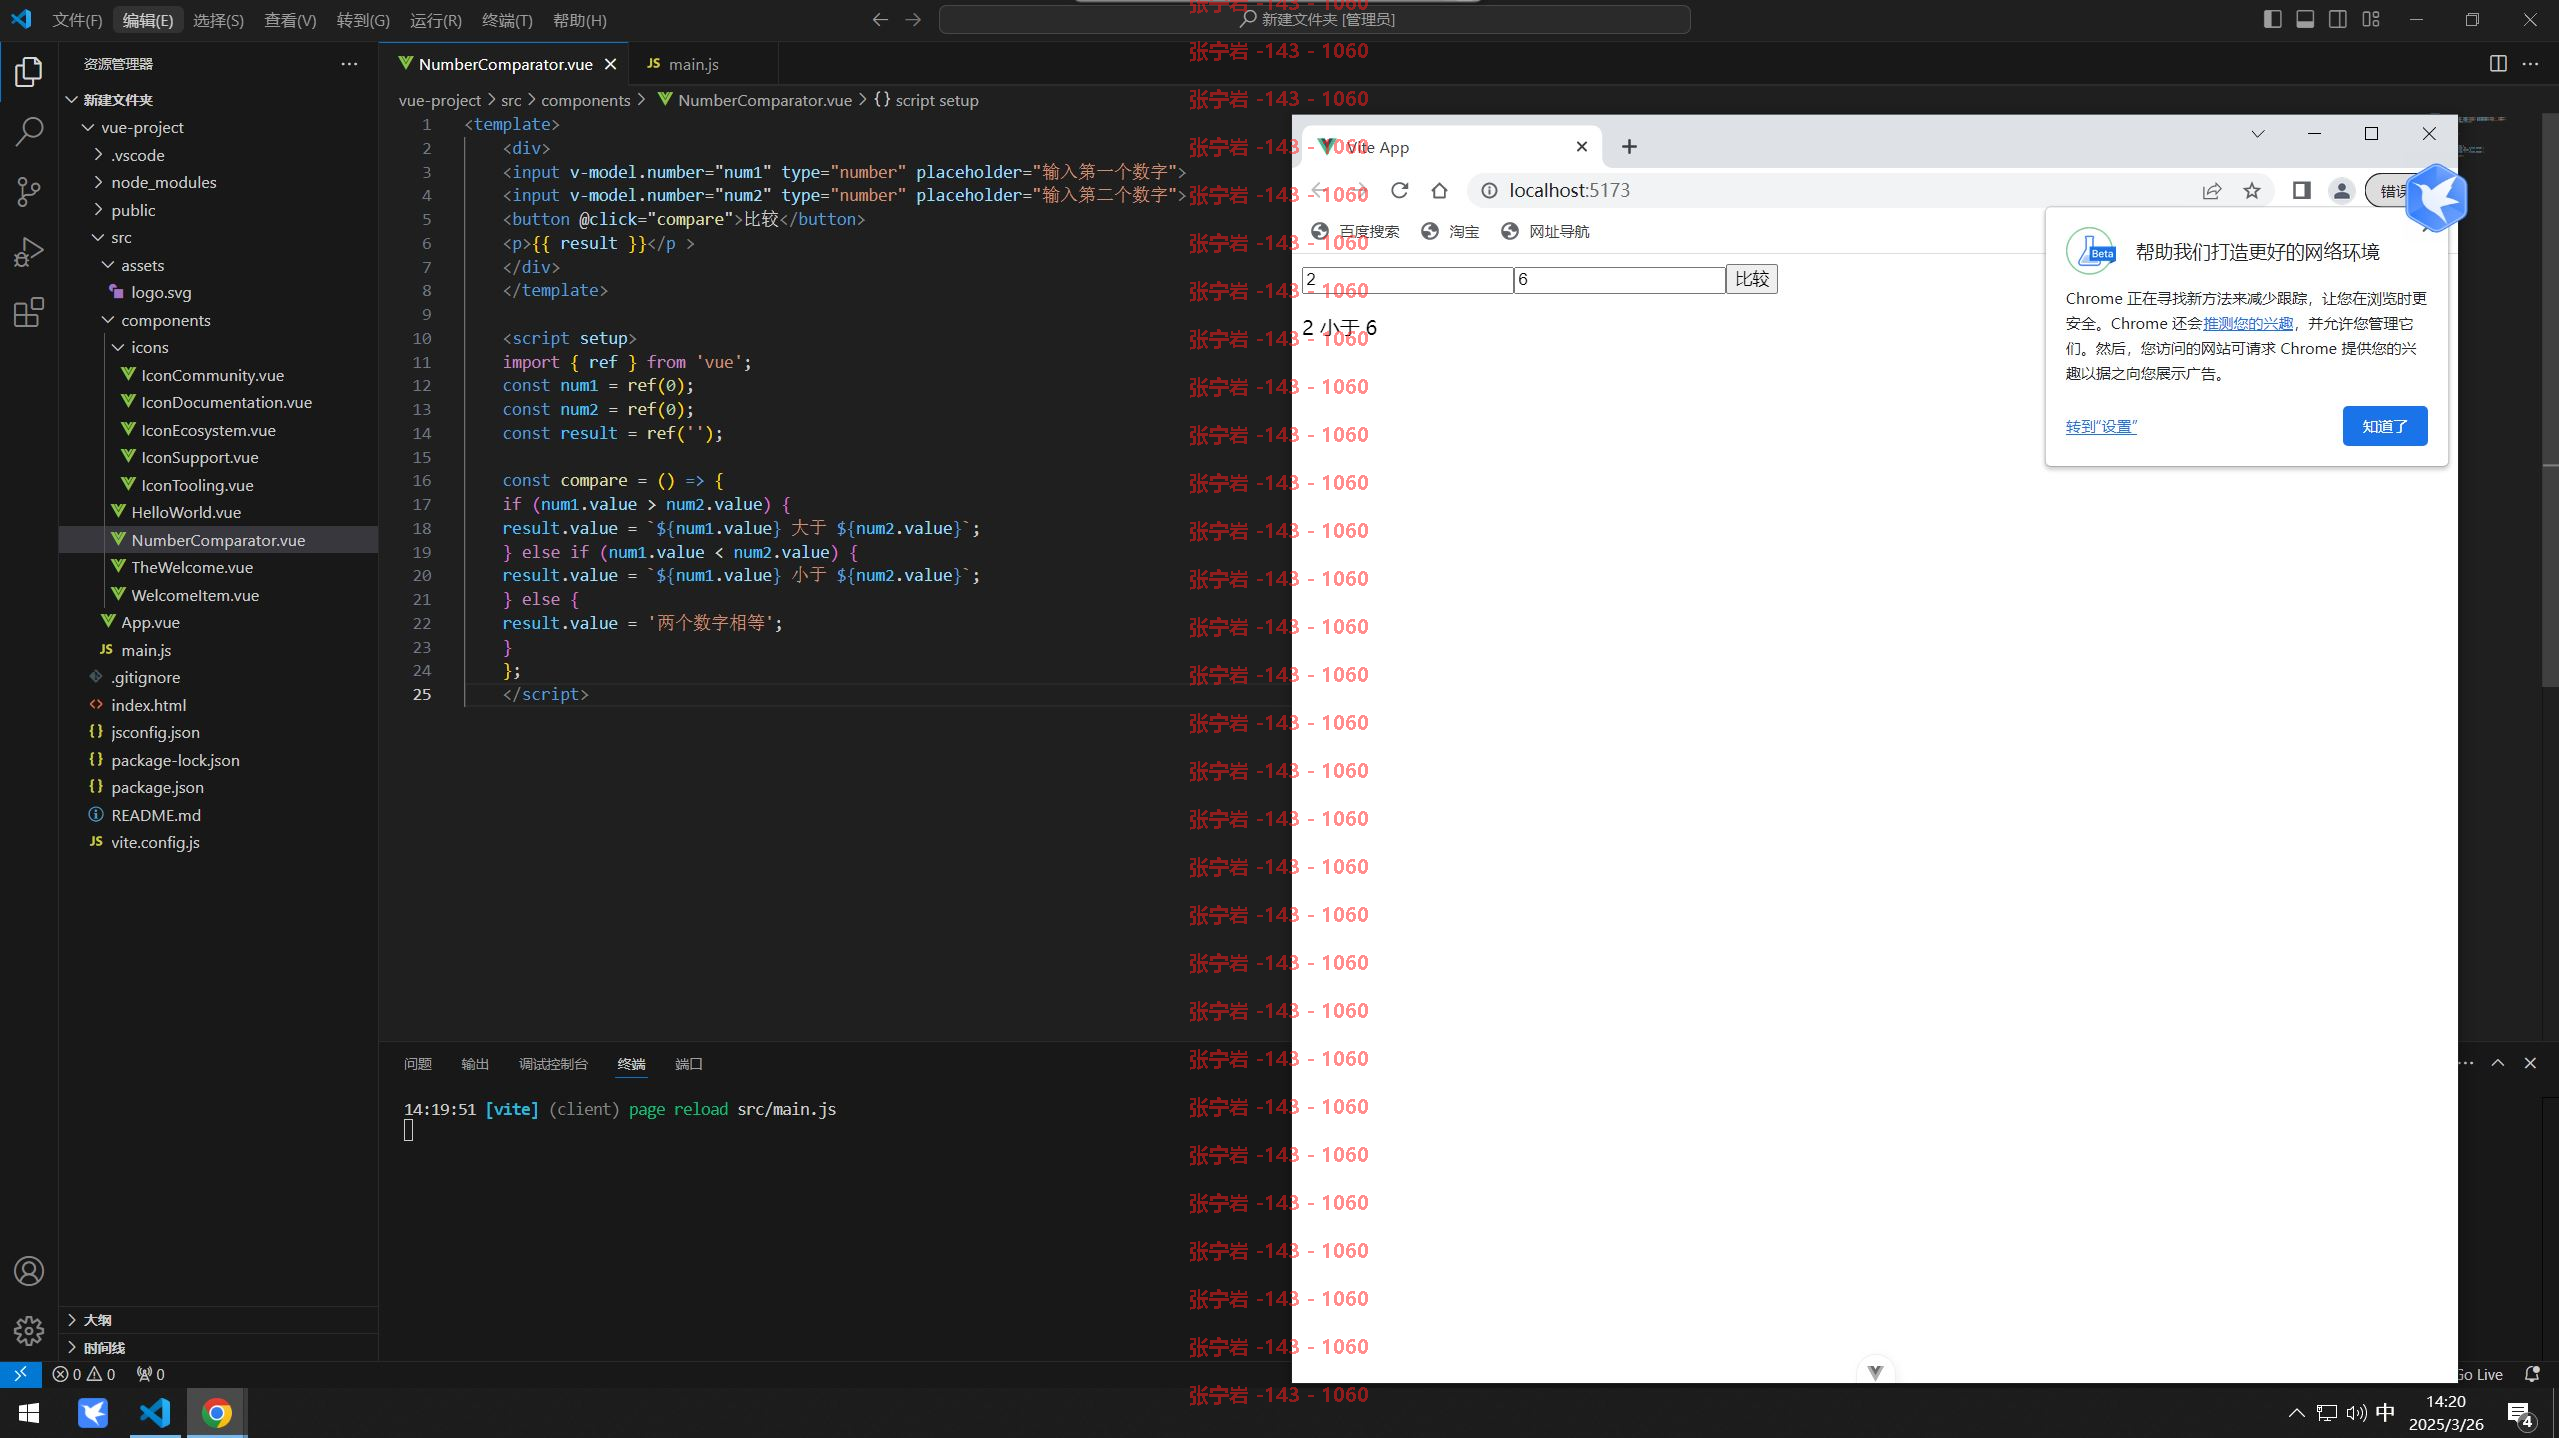Screen dimensions: 2559x1438
Task: Open the 选择(S) menu
Action: pyautogui.click(x=218, y=20)
